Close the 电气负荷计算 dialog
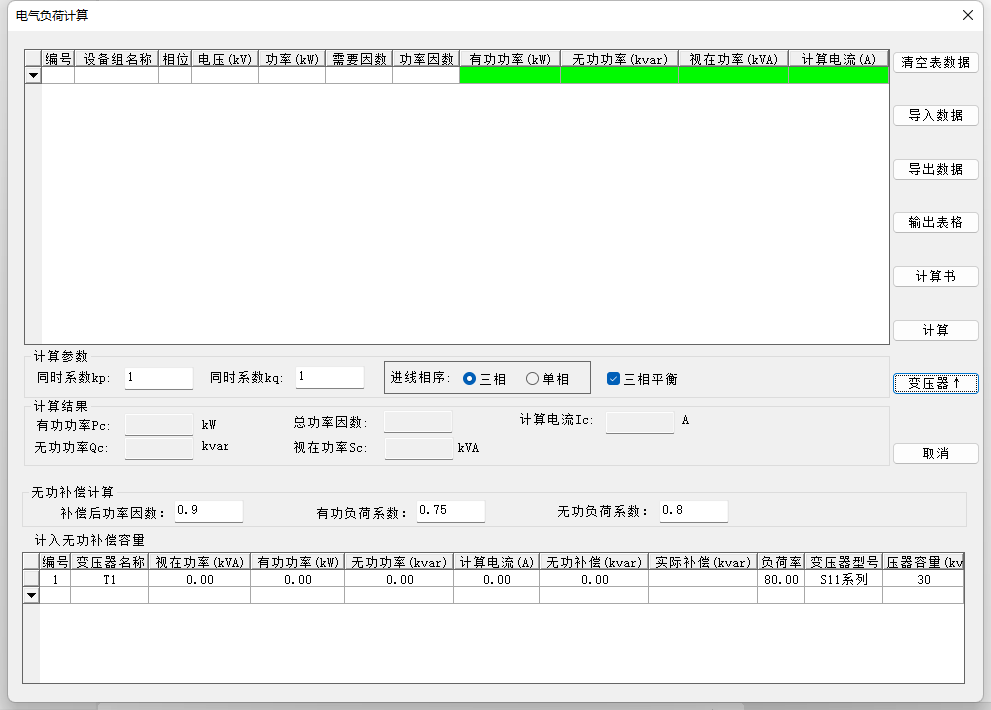Image resolution: width=991 pixels, height=710 pixels. point(967,15)
